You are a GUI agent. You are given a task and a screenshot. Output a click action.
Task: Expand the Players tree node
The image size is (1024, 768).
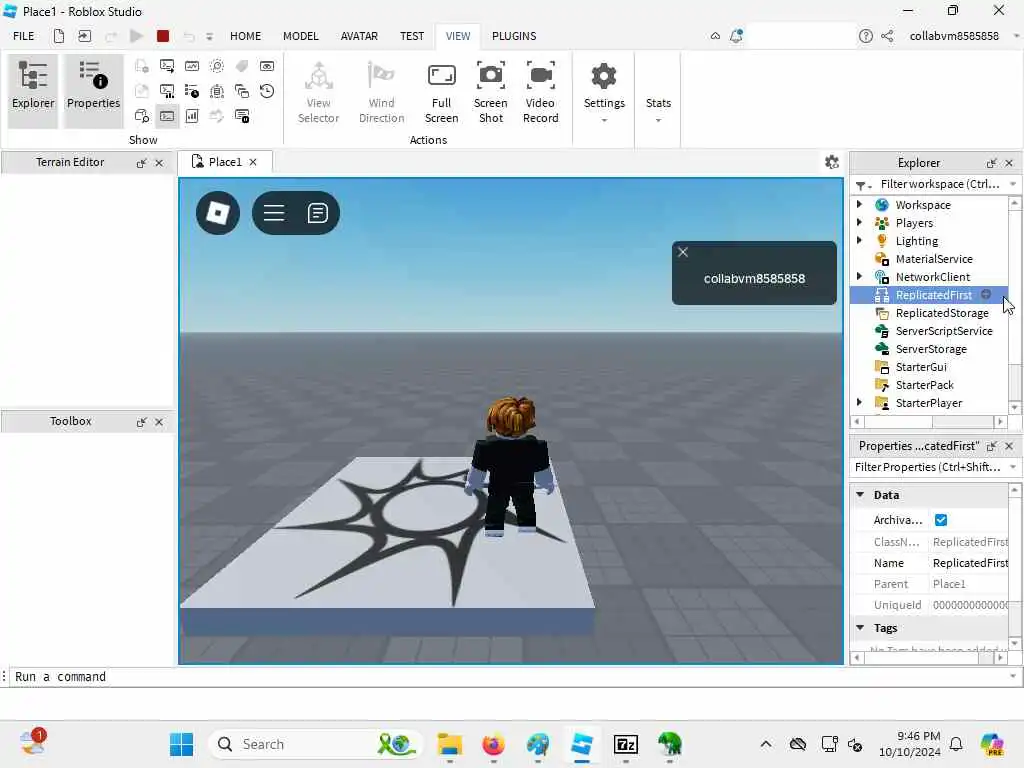(x=859, y=223)
